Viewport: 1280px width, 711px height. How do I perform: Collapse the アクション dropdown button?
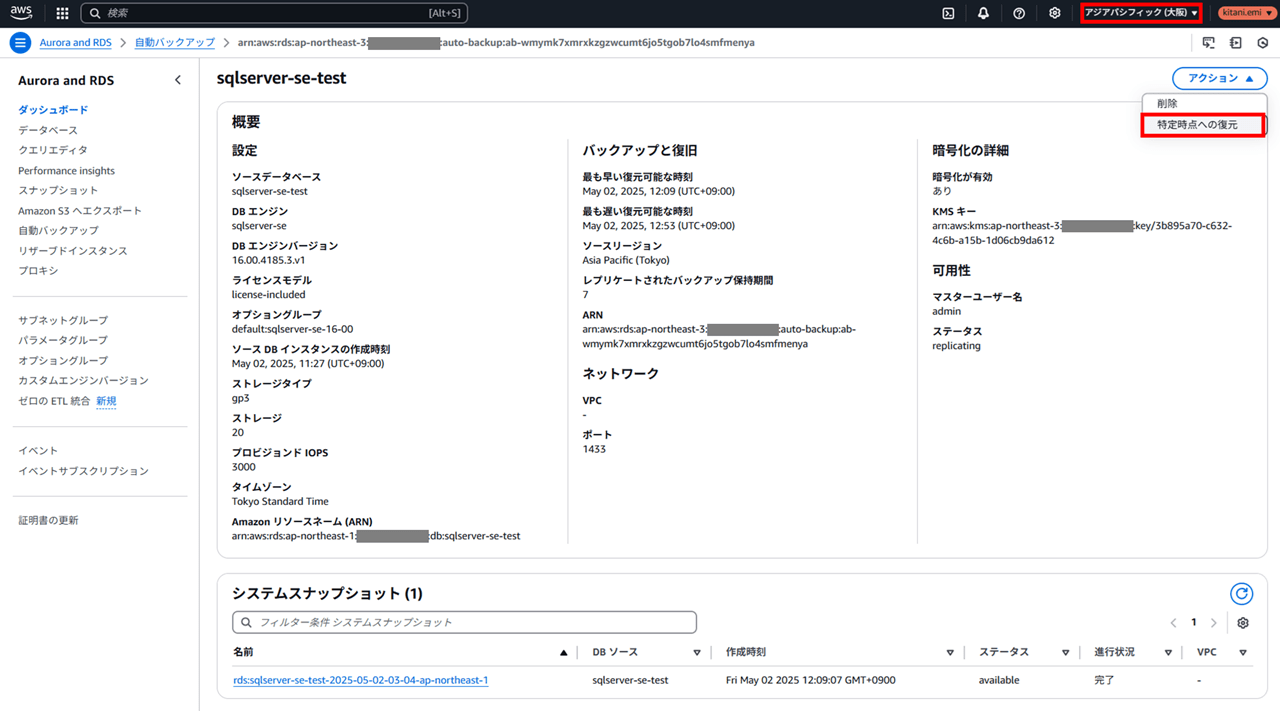point(1219,78)
